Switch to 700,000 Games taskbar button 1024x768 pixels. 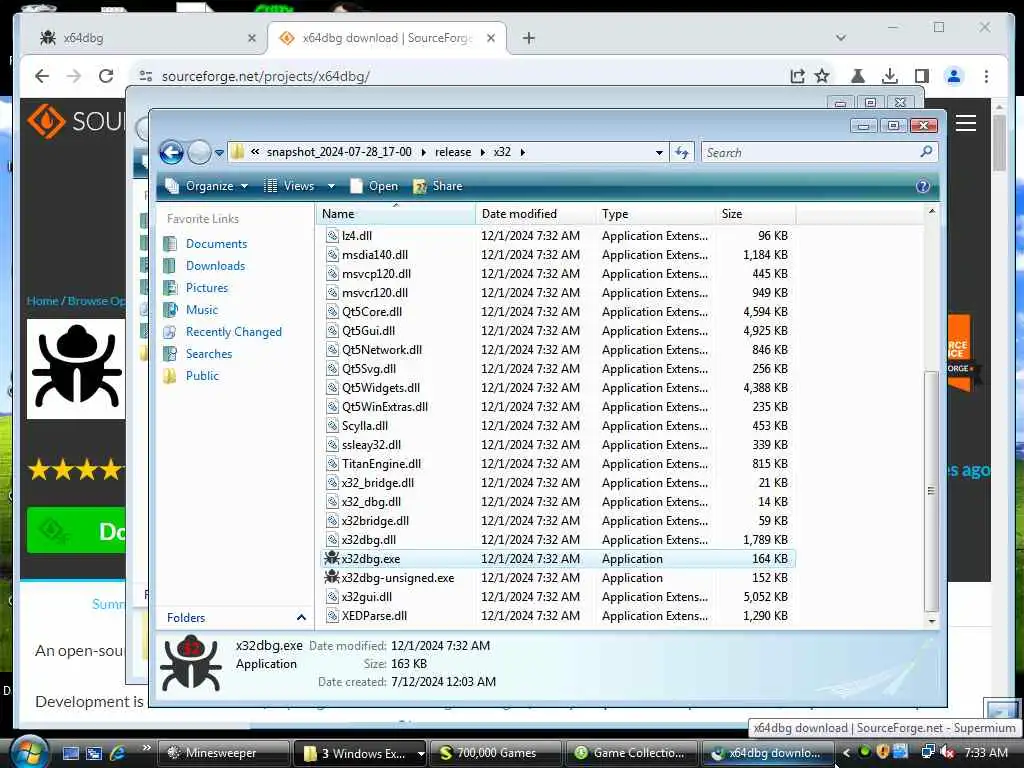[496, 753]
